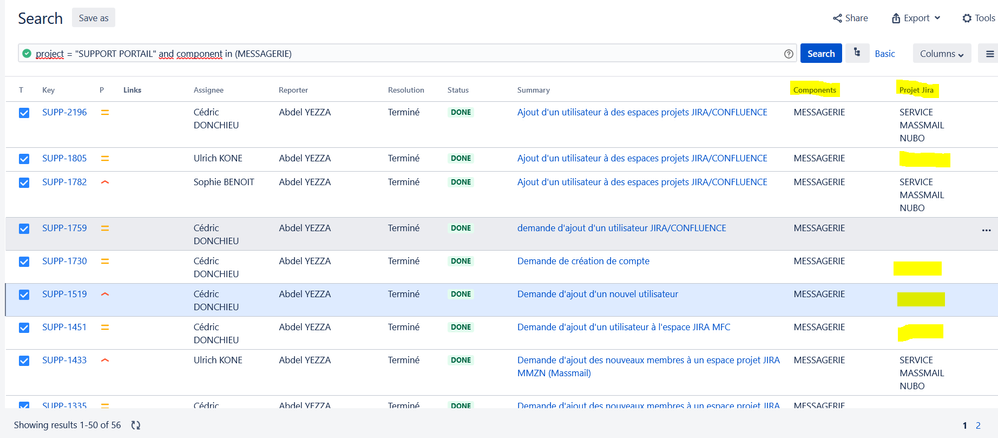
Task: Toggle the checkbox for SUPP-1433
Action: (24, 361)
